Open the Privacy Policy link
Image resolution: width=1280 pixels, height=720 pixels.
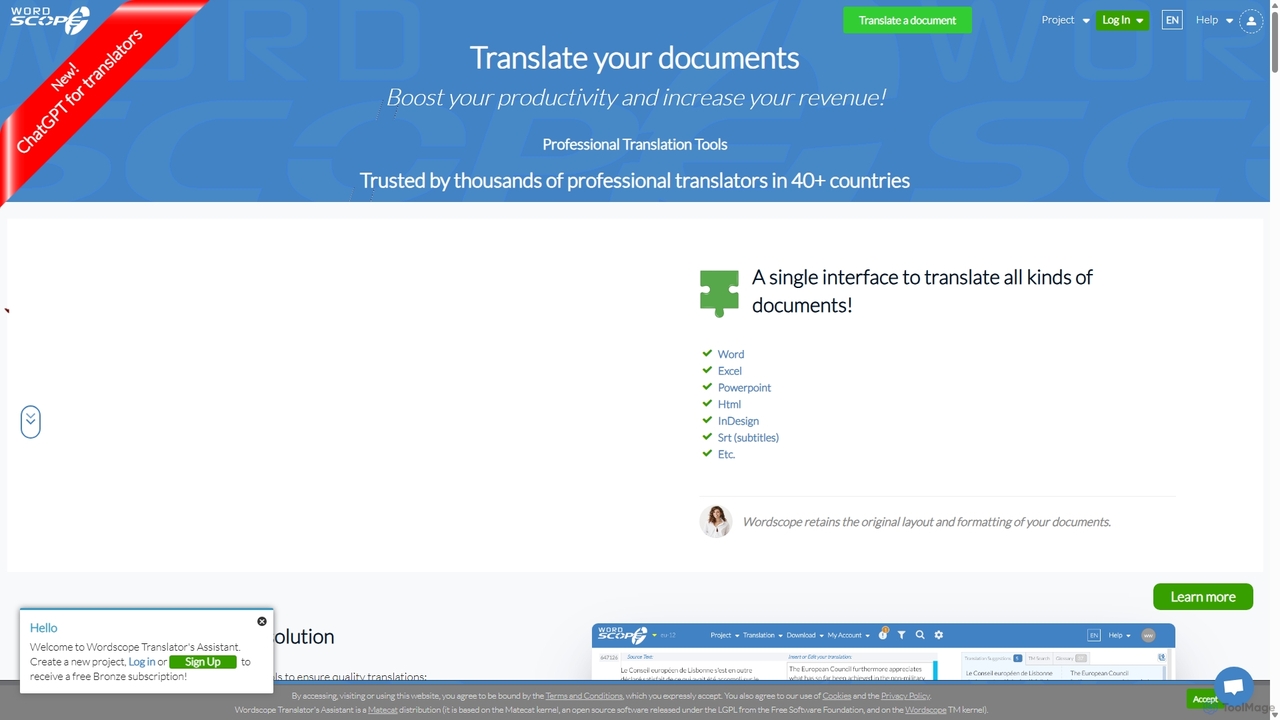905,696
